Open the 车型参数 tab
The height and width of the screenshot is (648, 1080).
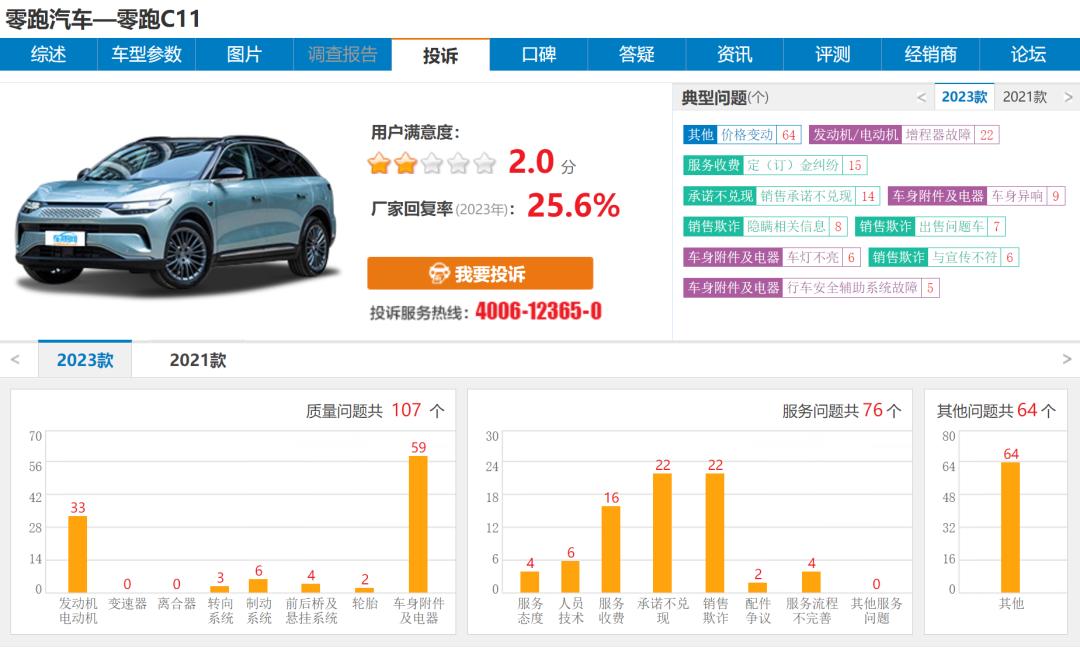pyautogui.click(x=146, y=55)
